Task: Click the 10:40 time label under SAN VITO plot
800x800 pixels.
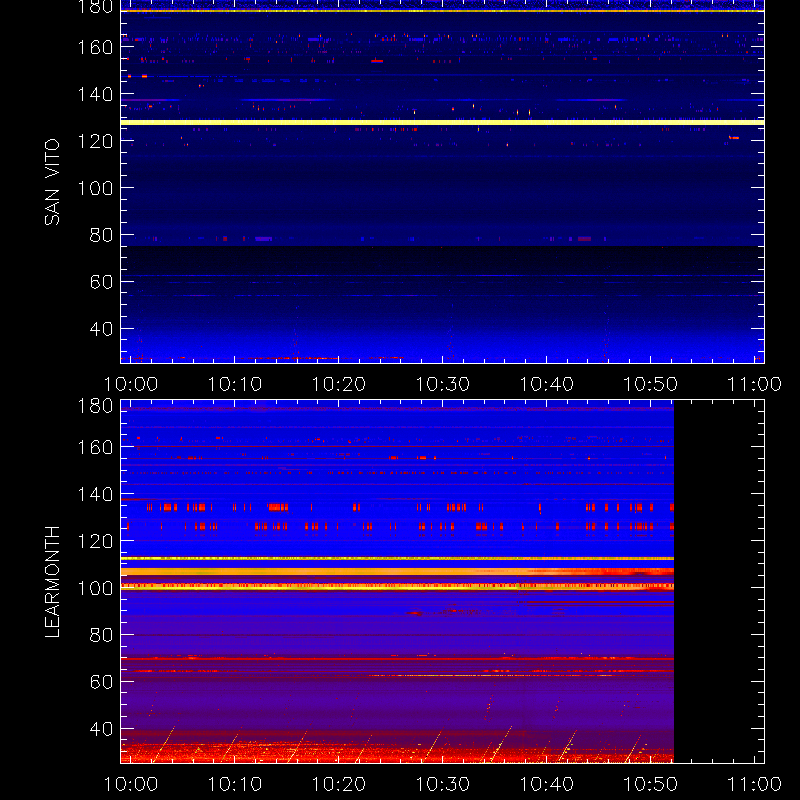Action: [x=547, y=384]
